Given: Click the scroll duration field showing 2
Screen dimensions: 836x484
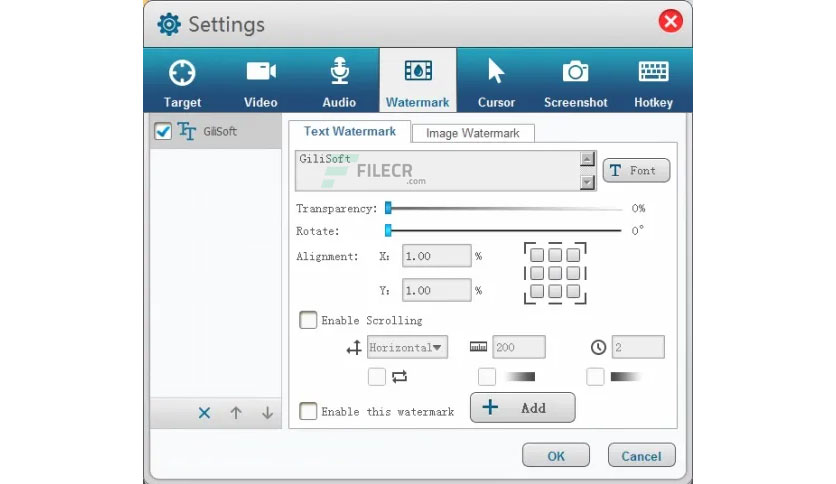Looking at the screenshot, I should pyautogui.click(x=638, y=348).
